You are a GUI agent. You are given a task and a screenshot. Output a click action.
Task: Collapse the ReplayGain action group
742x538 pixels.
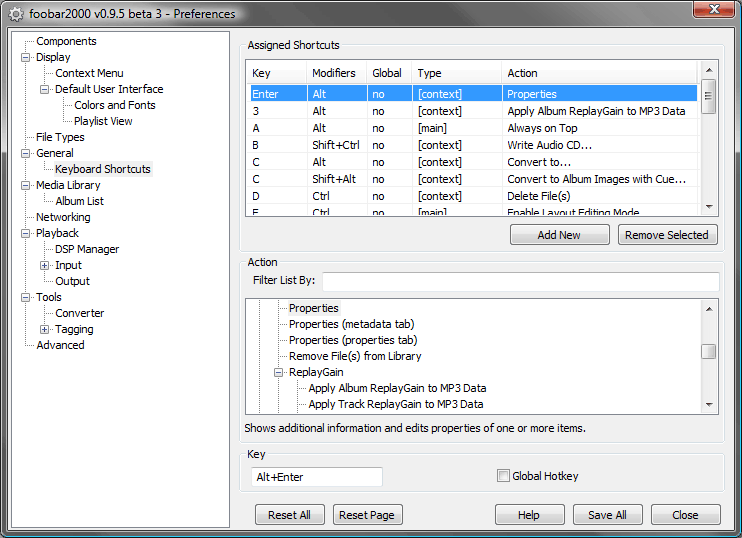pos(280,372)
